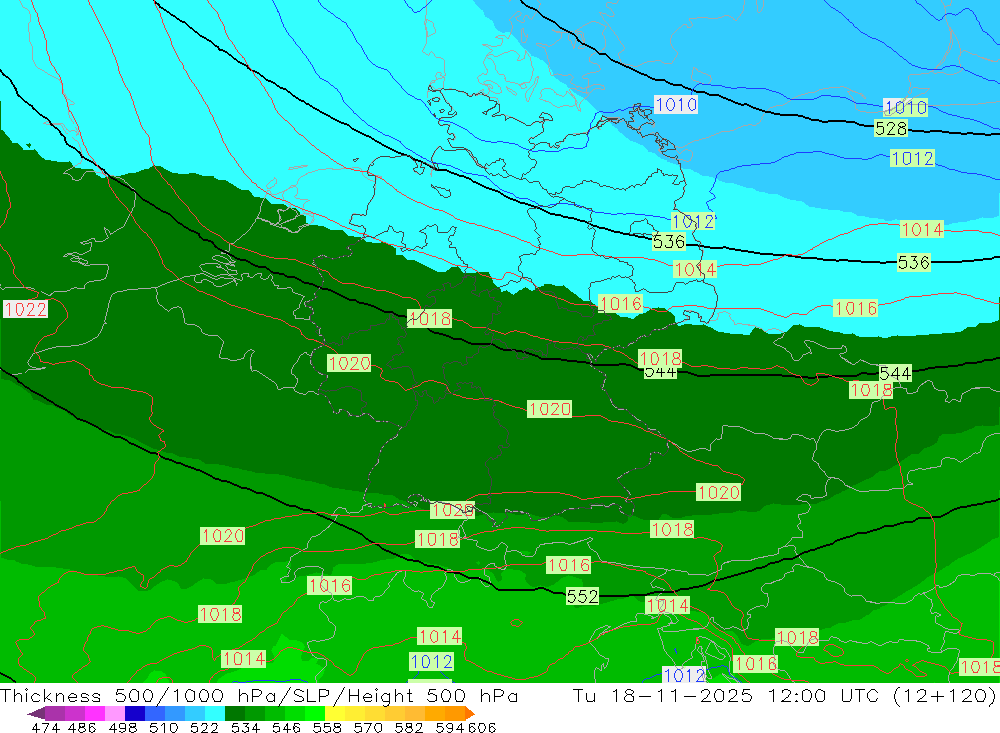This screenshot has height=733, width=1000.
Task: Pick the brightest lime green legend swatch
Action: 315,713
